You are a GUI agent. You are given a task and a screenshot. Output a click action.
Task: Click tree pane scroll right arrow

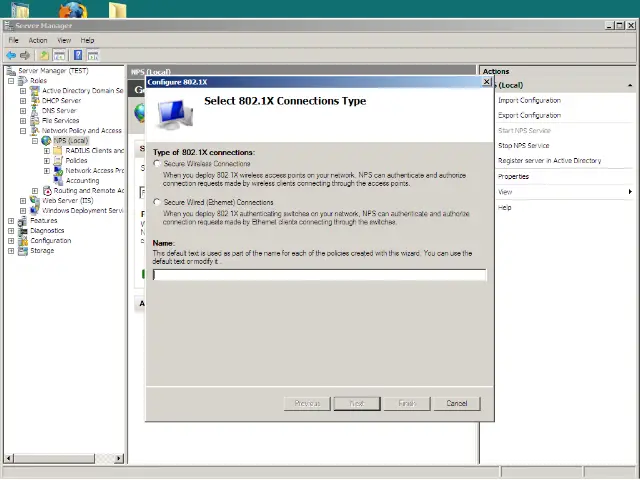pyautogui.click(x=119, y=458)
